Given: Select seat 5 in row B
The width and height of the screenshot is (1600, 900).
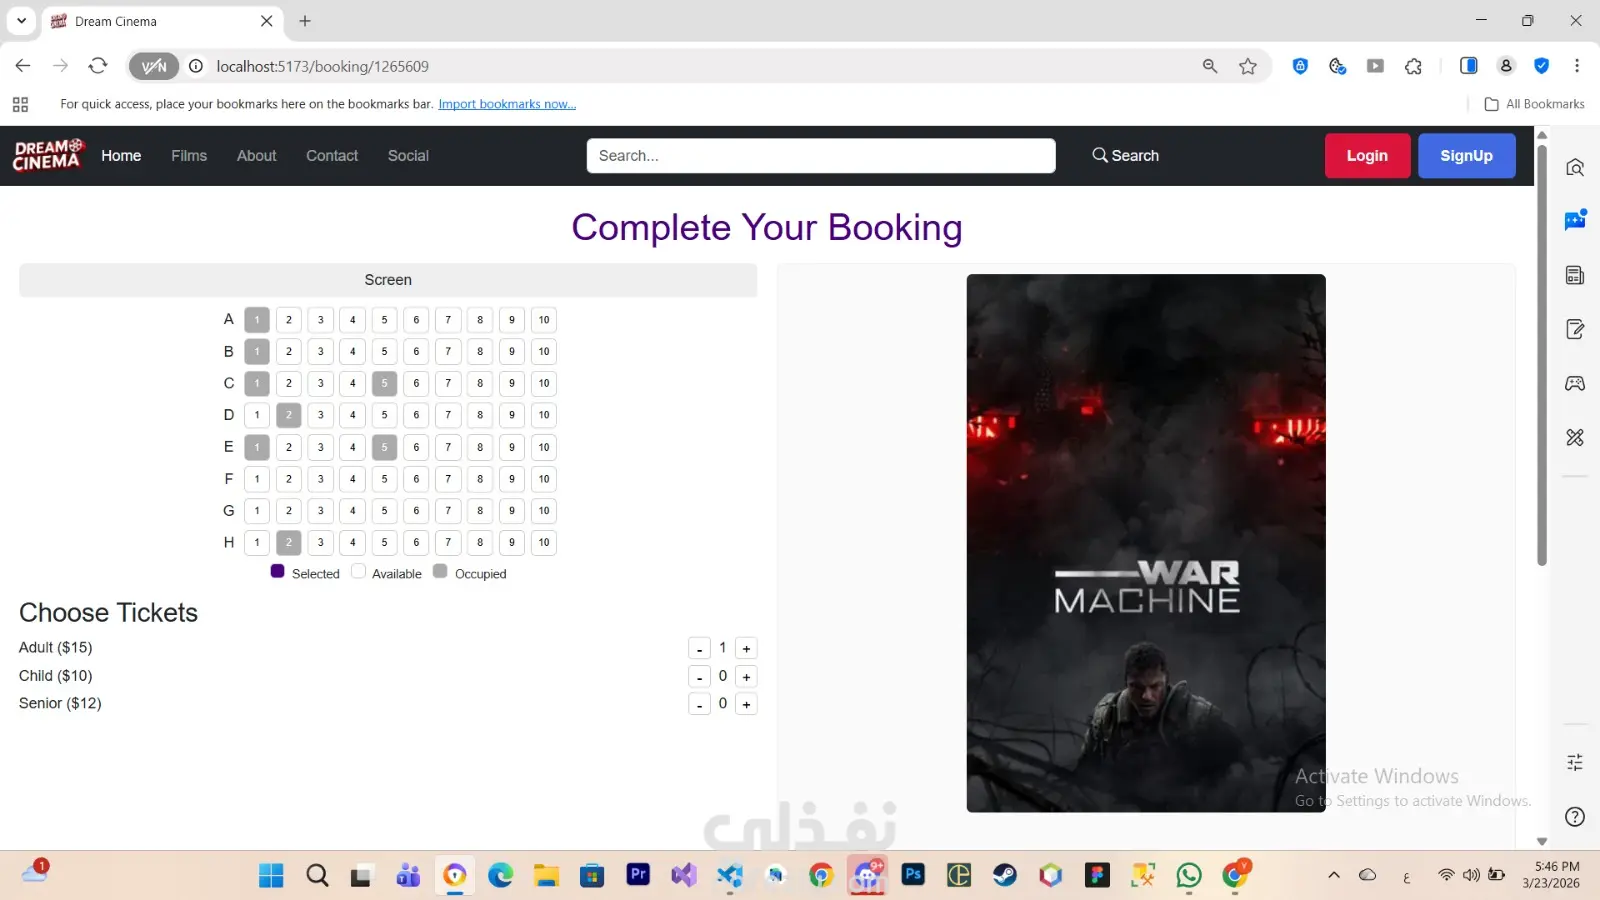Looking at the screenshot, I should 385,352.
